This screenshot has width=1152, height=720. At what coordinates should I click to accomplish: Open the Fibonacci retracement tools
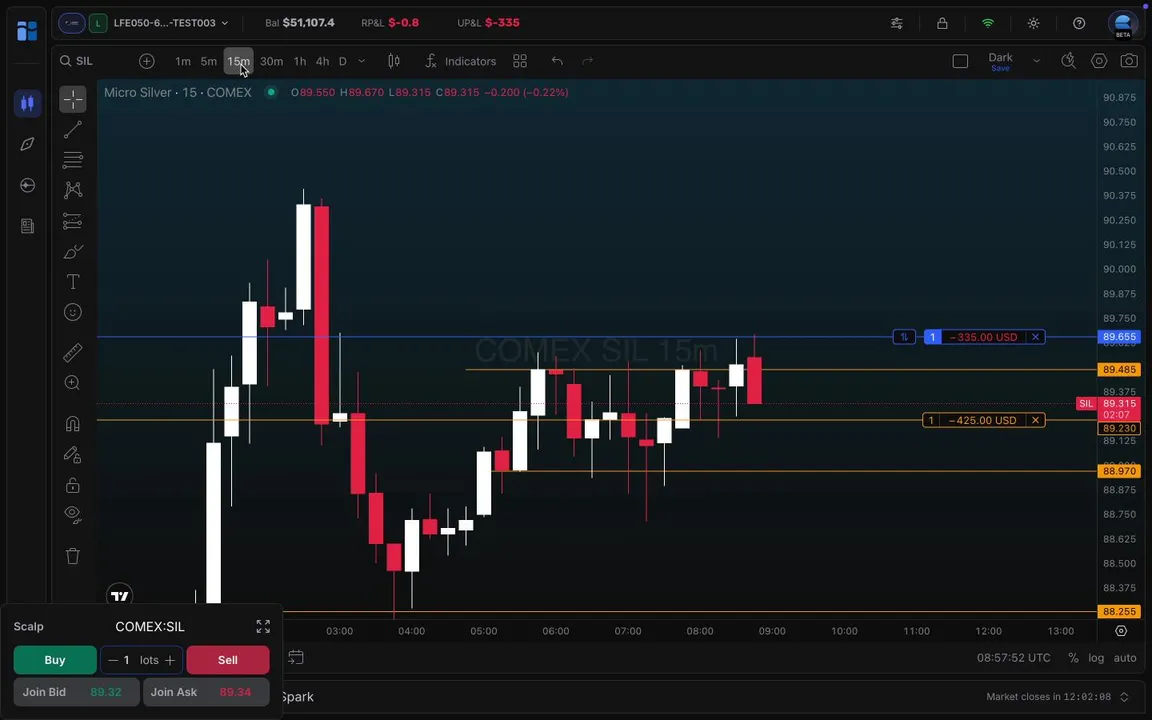click(73, 160)
